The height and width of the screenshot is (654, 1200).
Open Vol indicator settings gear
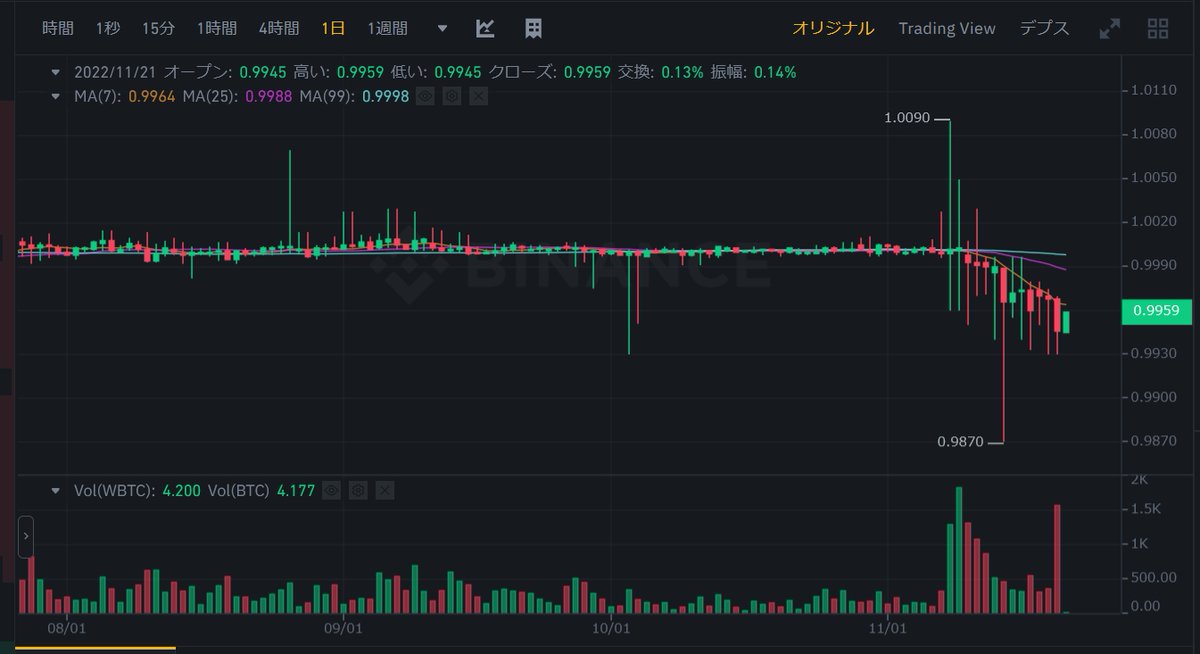click(x=359, y=490)
